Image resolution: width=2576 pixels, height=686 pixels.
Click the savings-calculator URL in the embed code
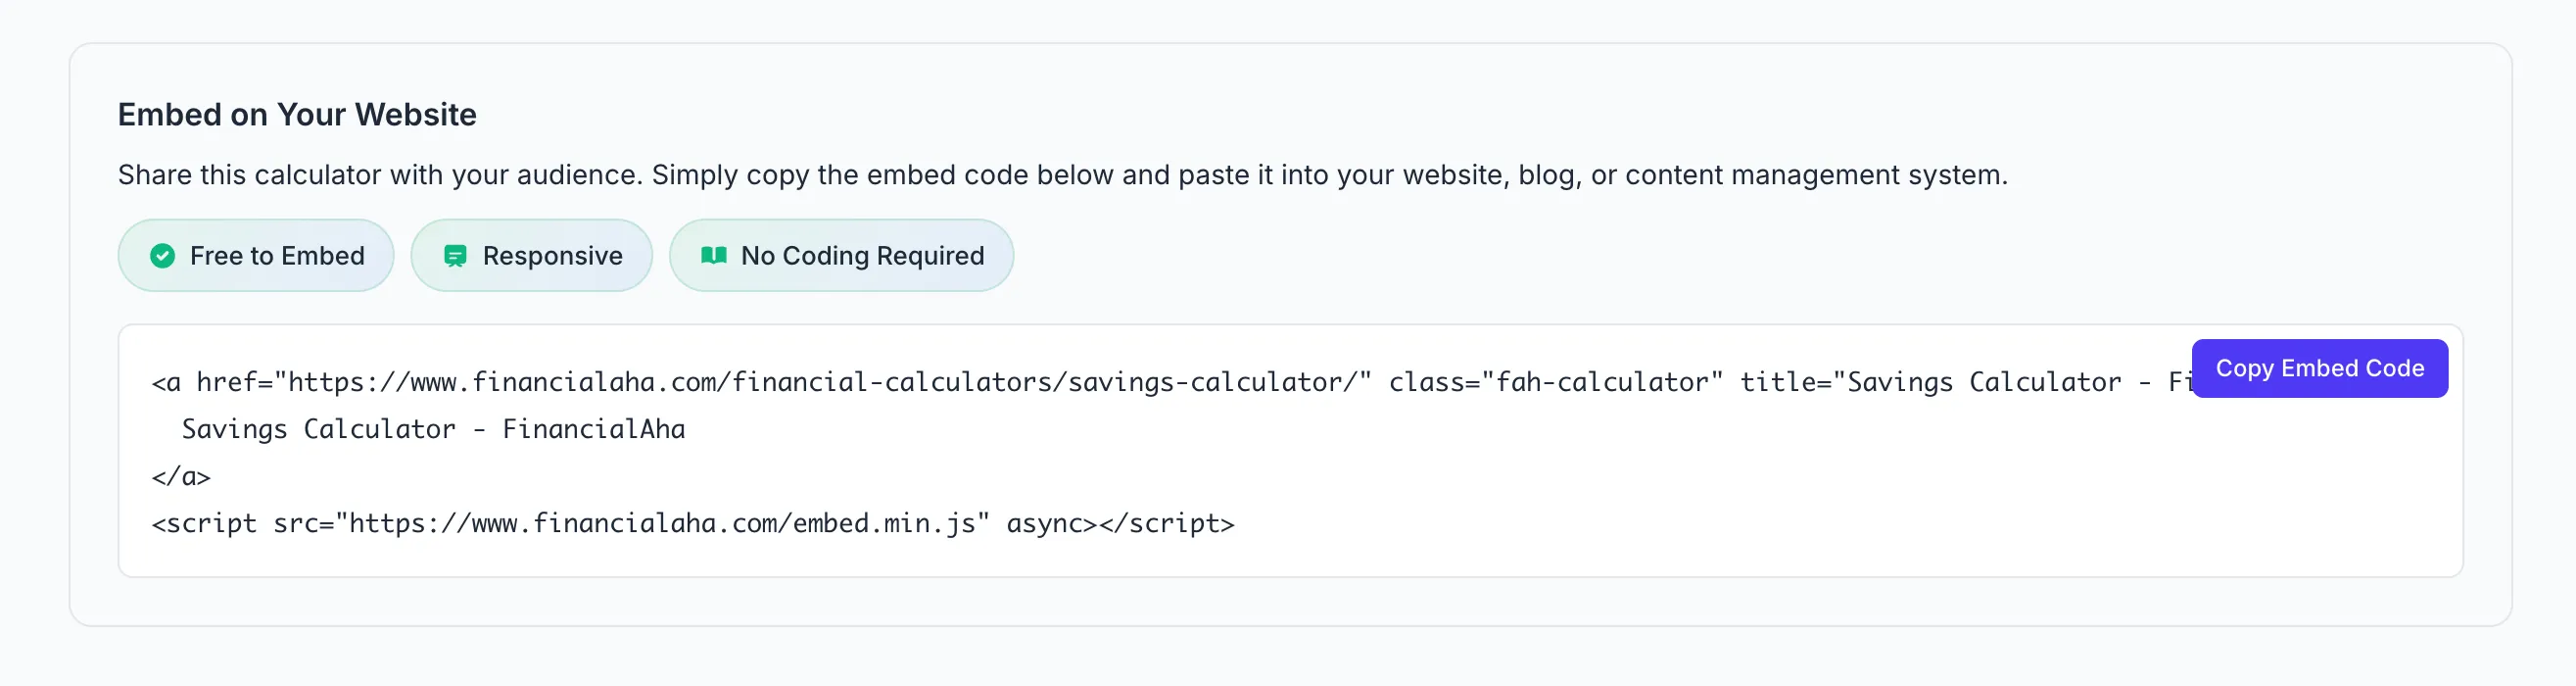coord(820,381)
